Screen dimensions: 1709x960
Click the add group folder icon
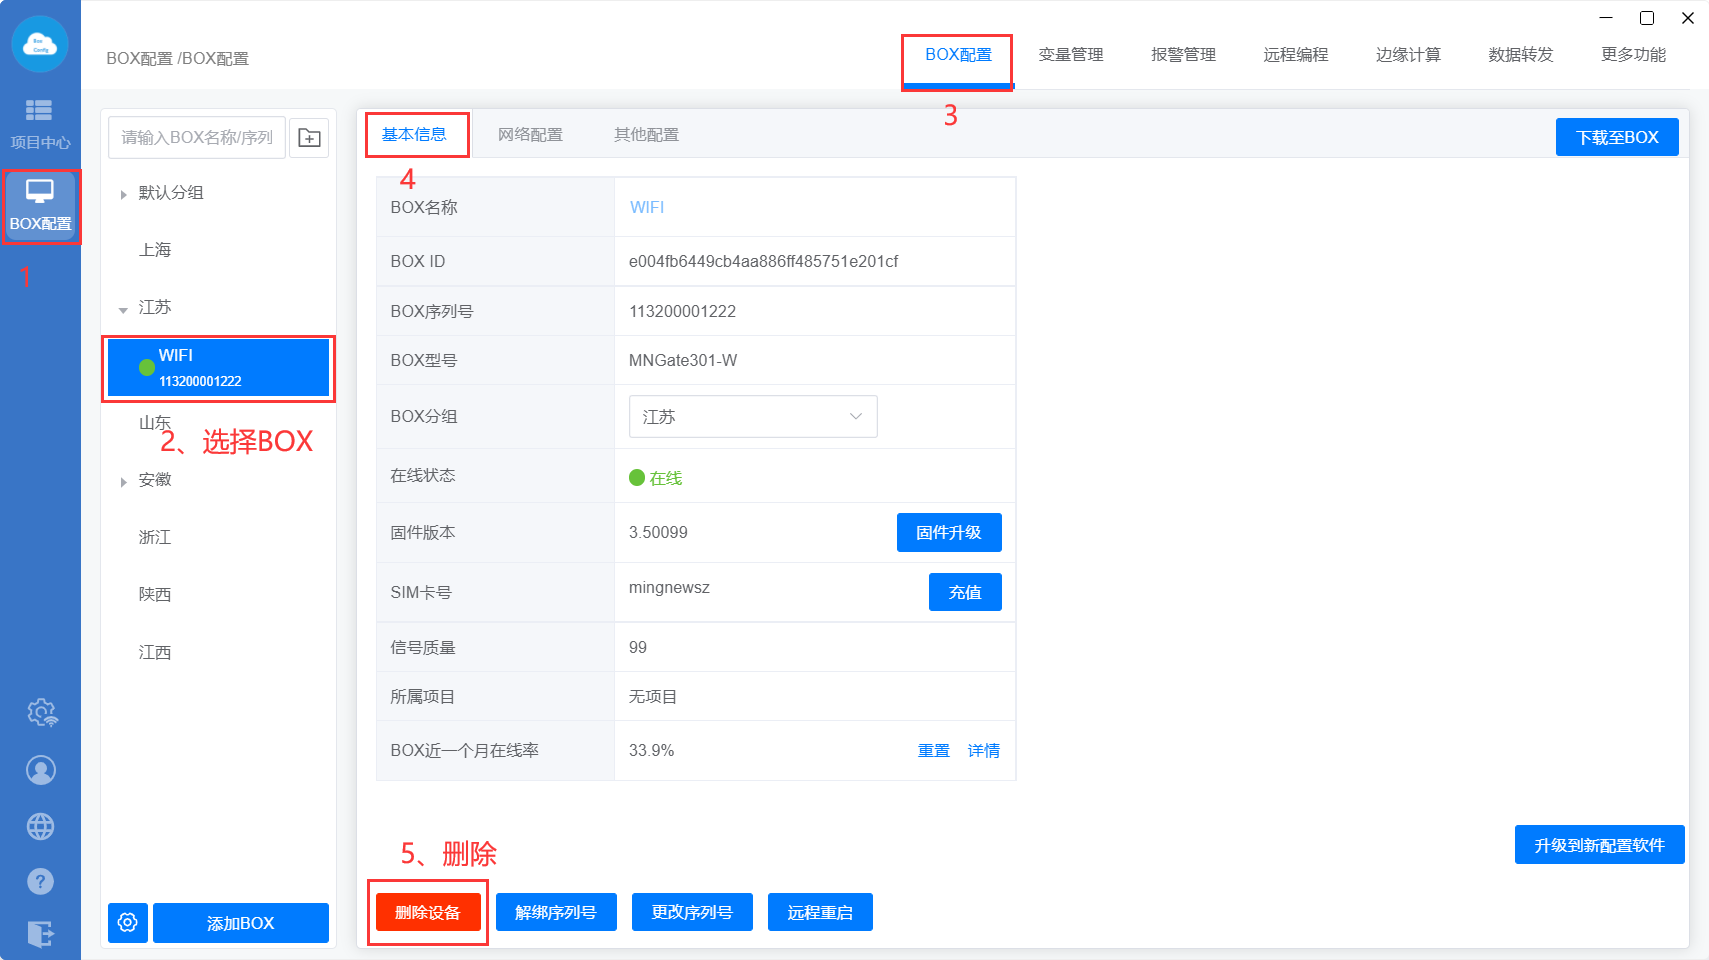[310, 138]
